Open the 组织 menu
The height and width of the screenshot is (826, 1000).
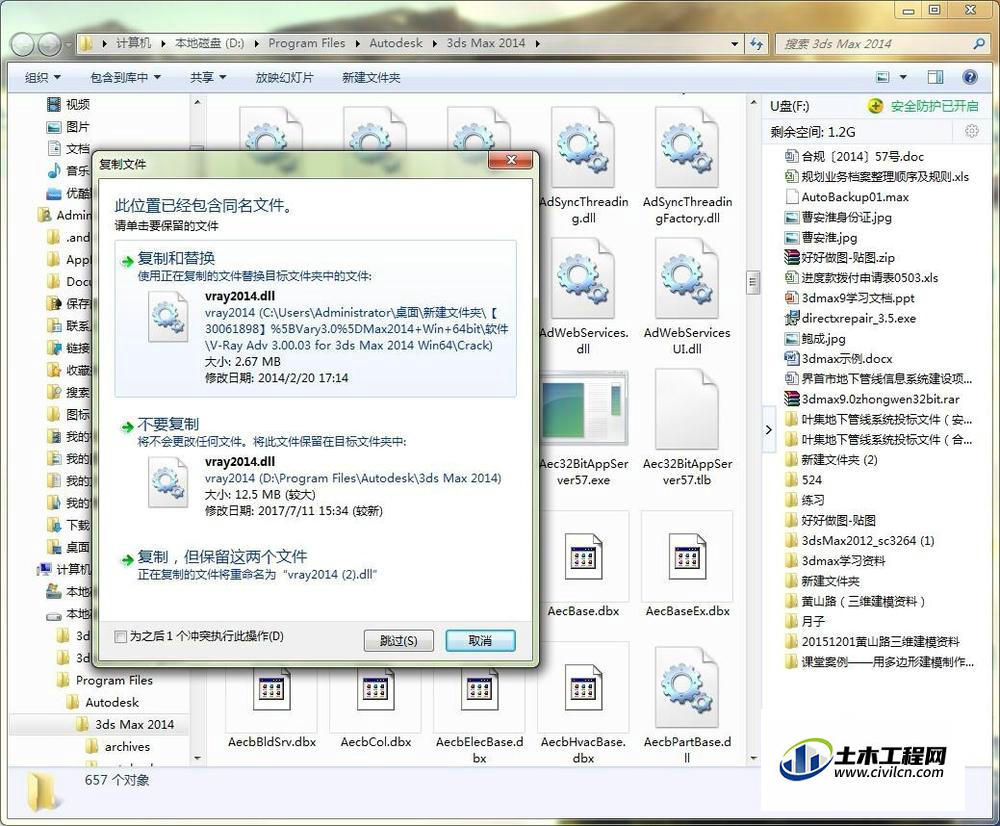[x=42, y=77]
